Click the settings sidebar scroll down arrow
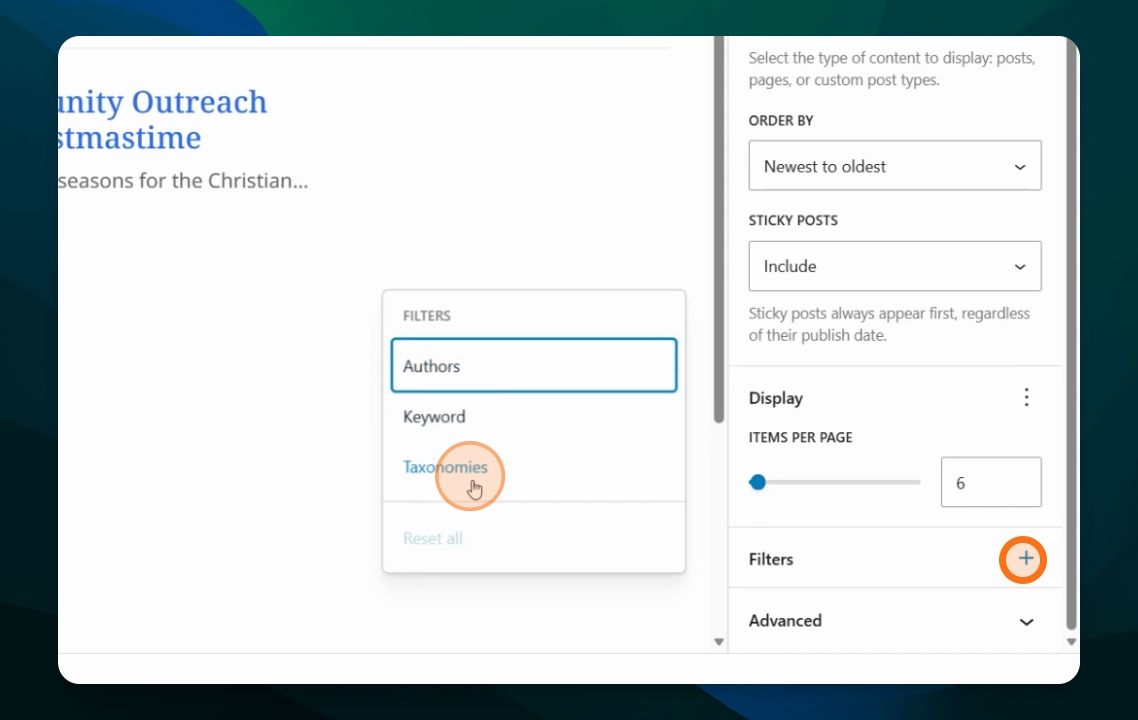 (1071, 642)
